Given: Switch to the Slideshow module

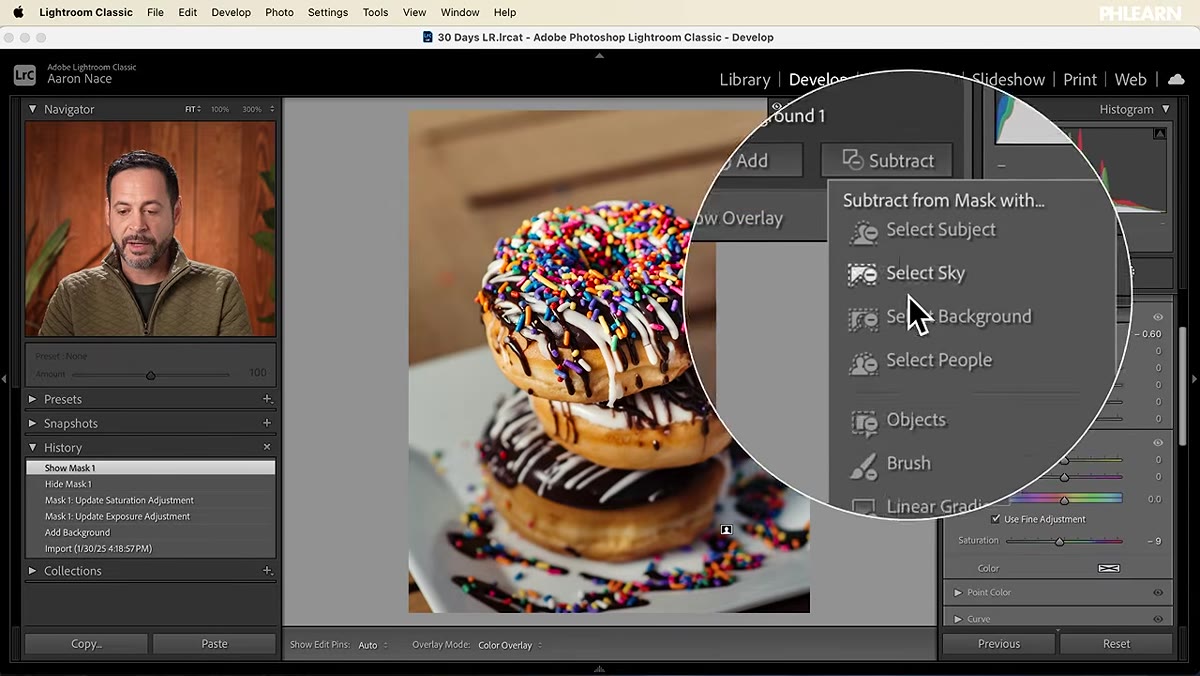Looking at the screenshot, I should click(x=1008, y=79).
